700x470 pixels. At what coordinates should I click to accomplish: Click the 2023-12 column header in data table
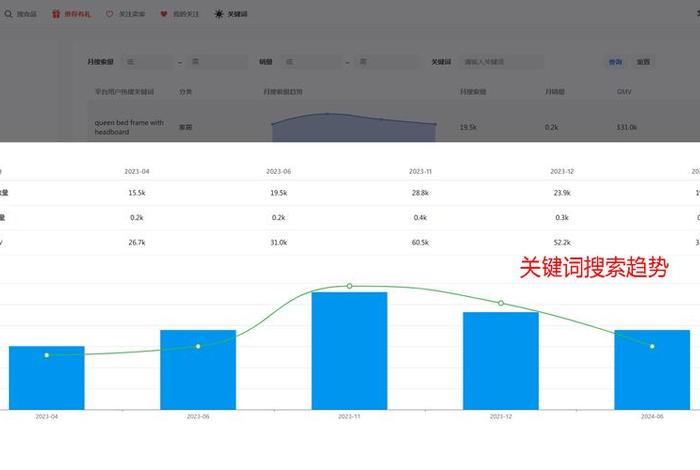pos(562,171)
